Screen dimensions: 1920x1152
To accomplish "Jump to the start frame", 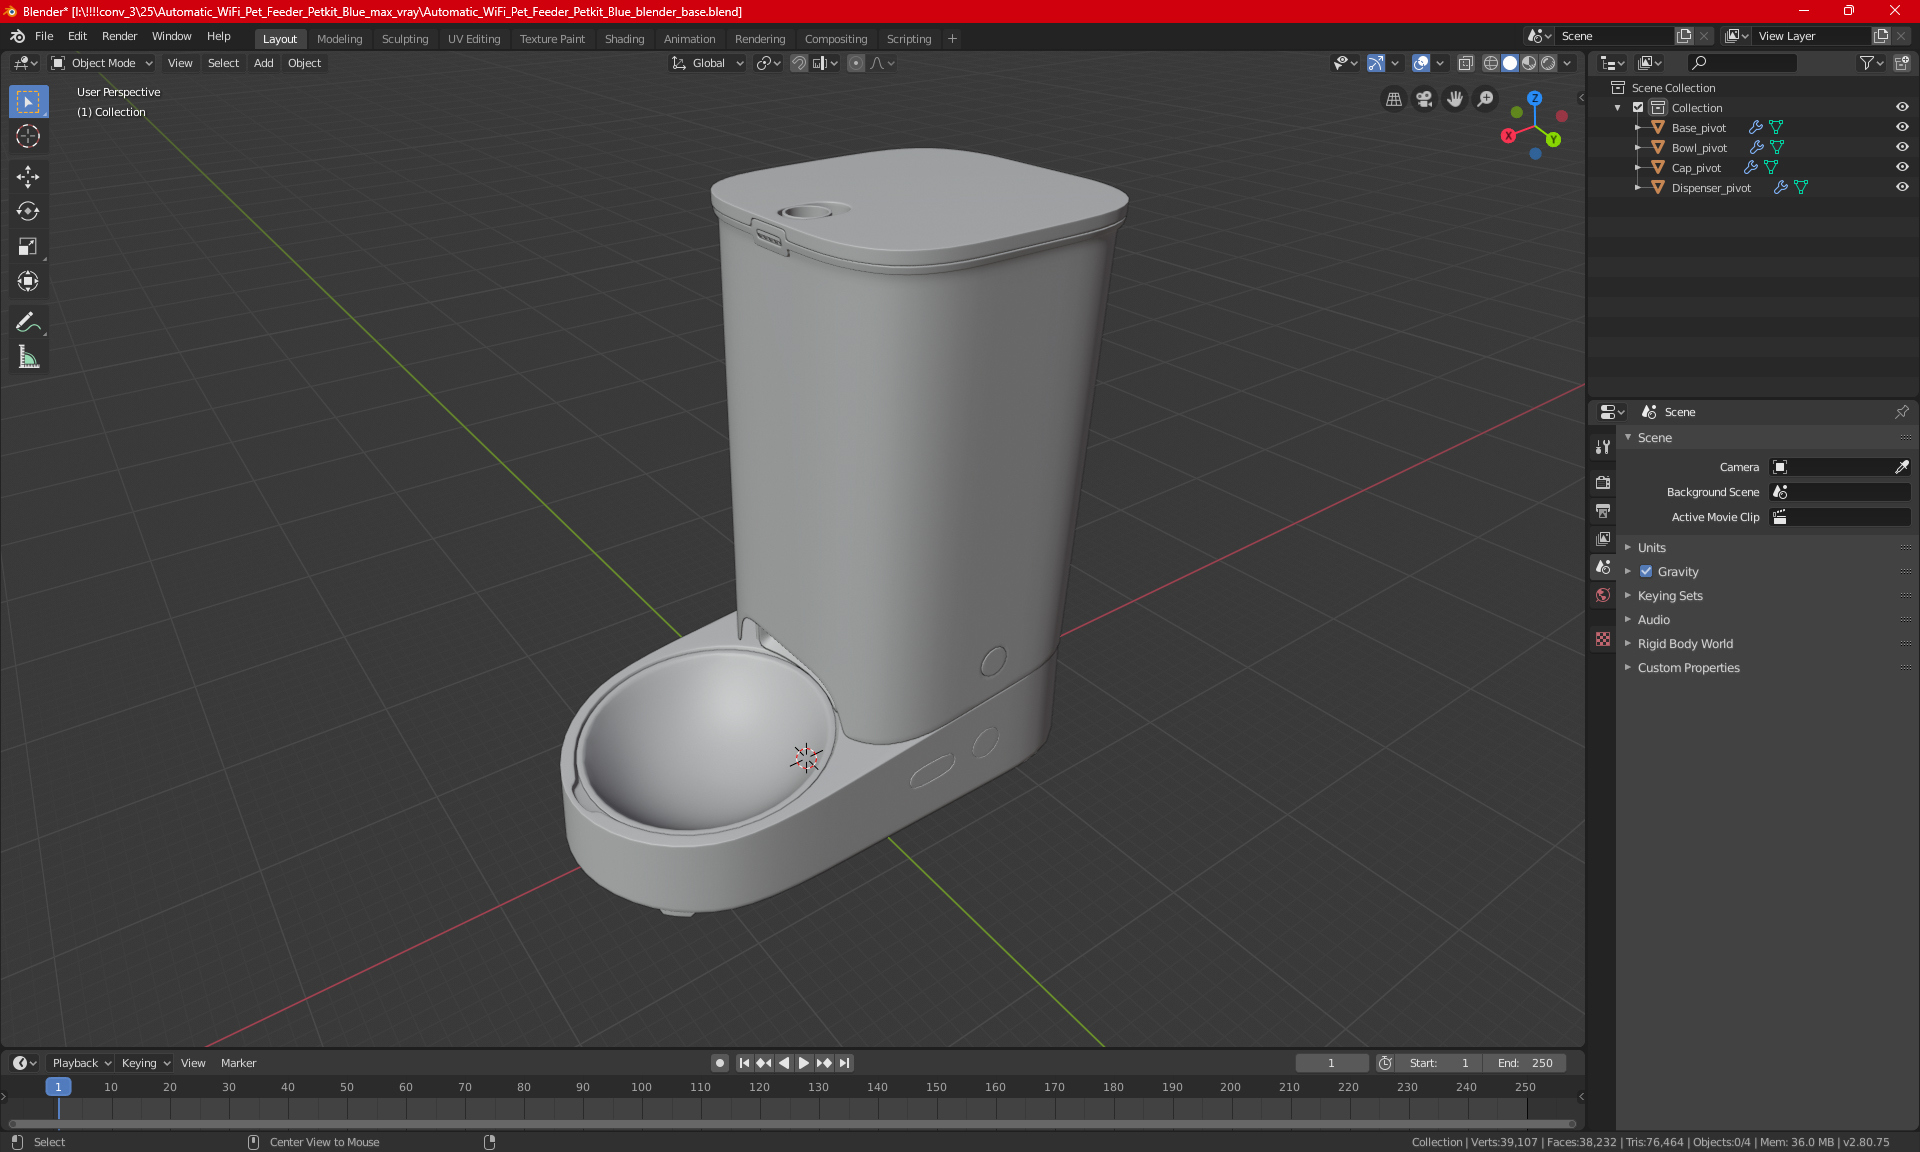I will (744, 1063).
